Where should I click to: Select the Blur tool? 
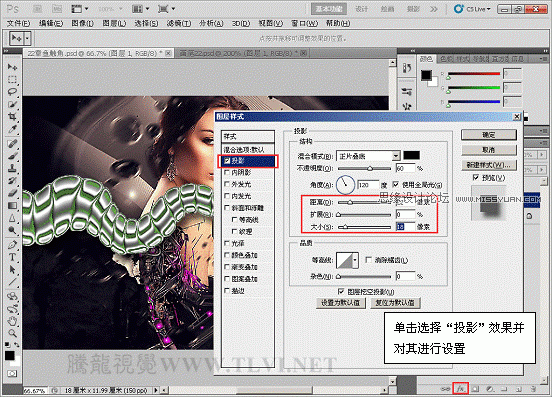(12, 218)
